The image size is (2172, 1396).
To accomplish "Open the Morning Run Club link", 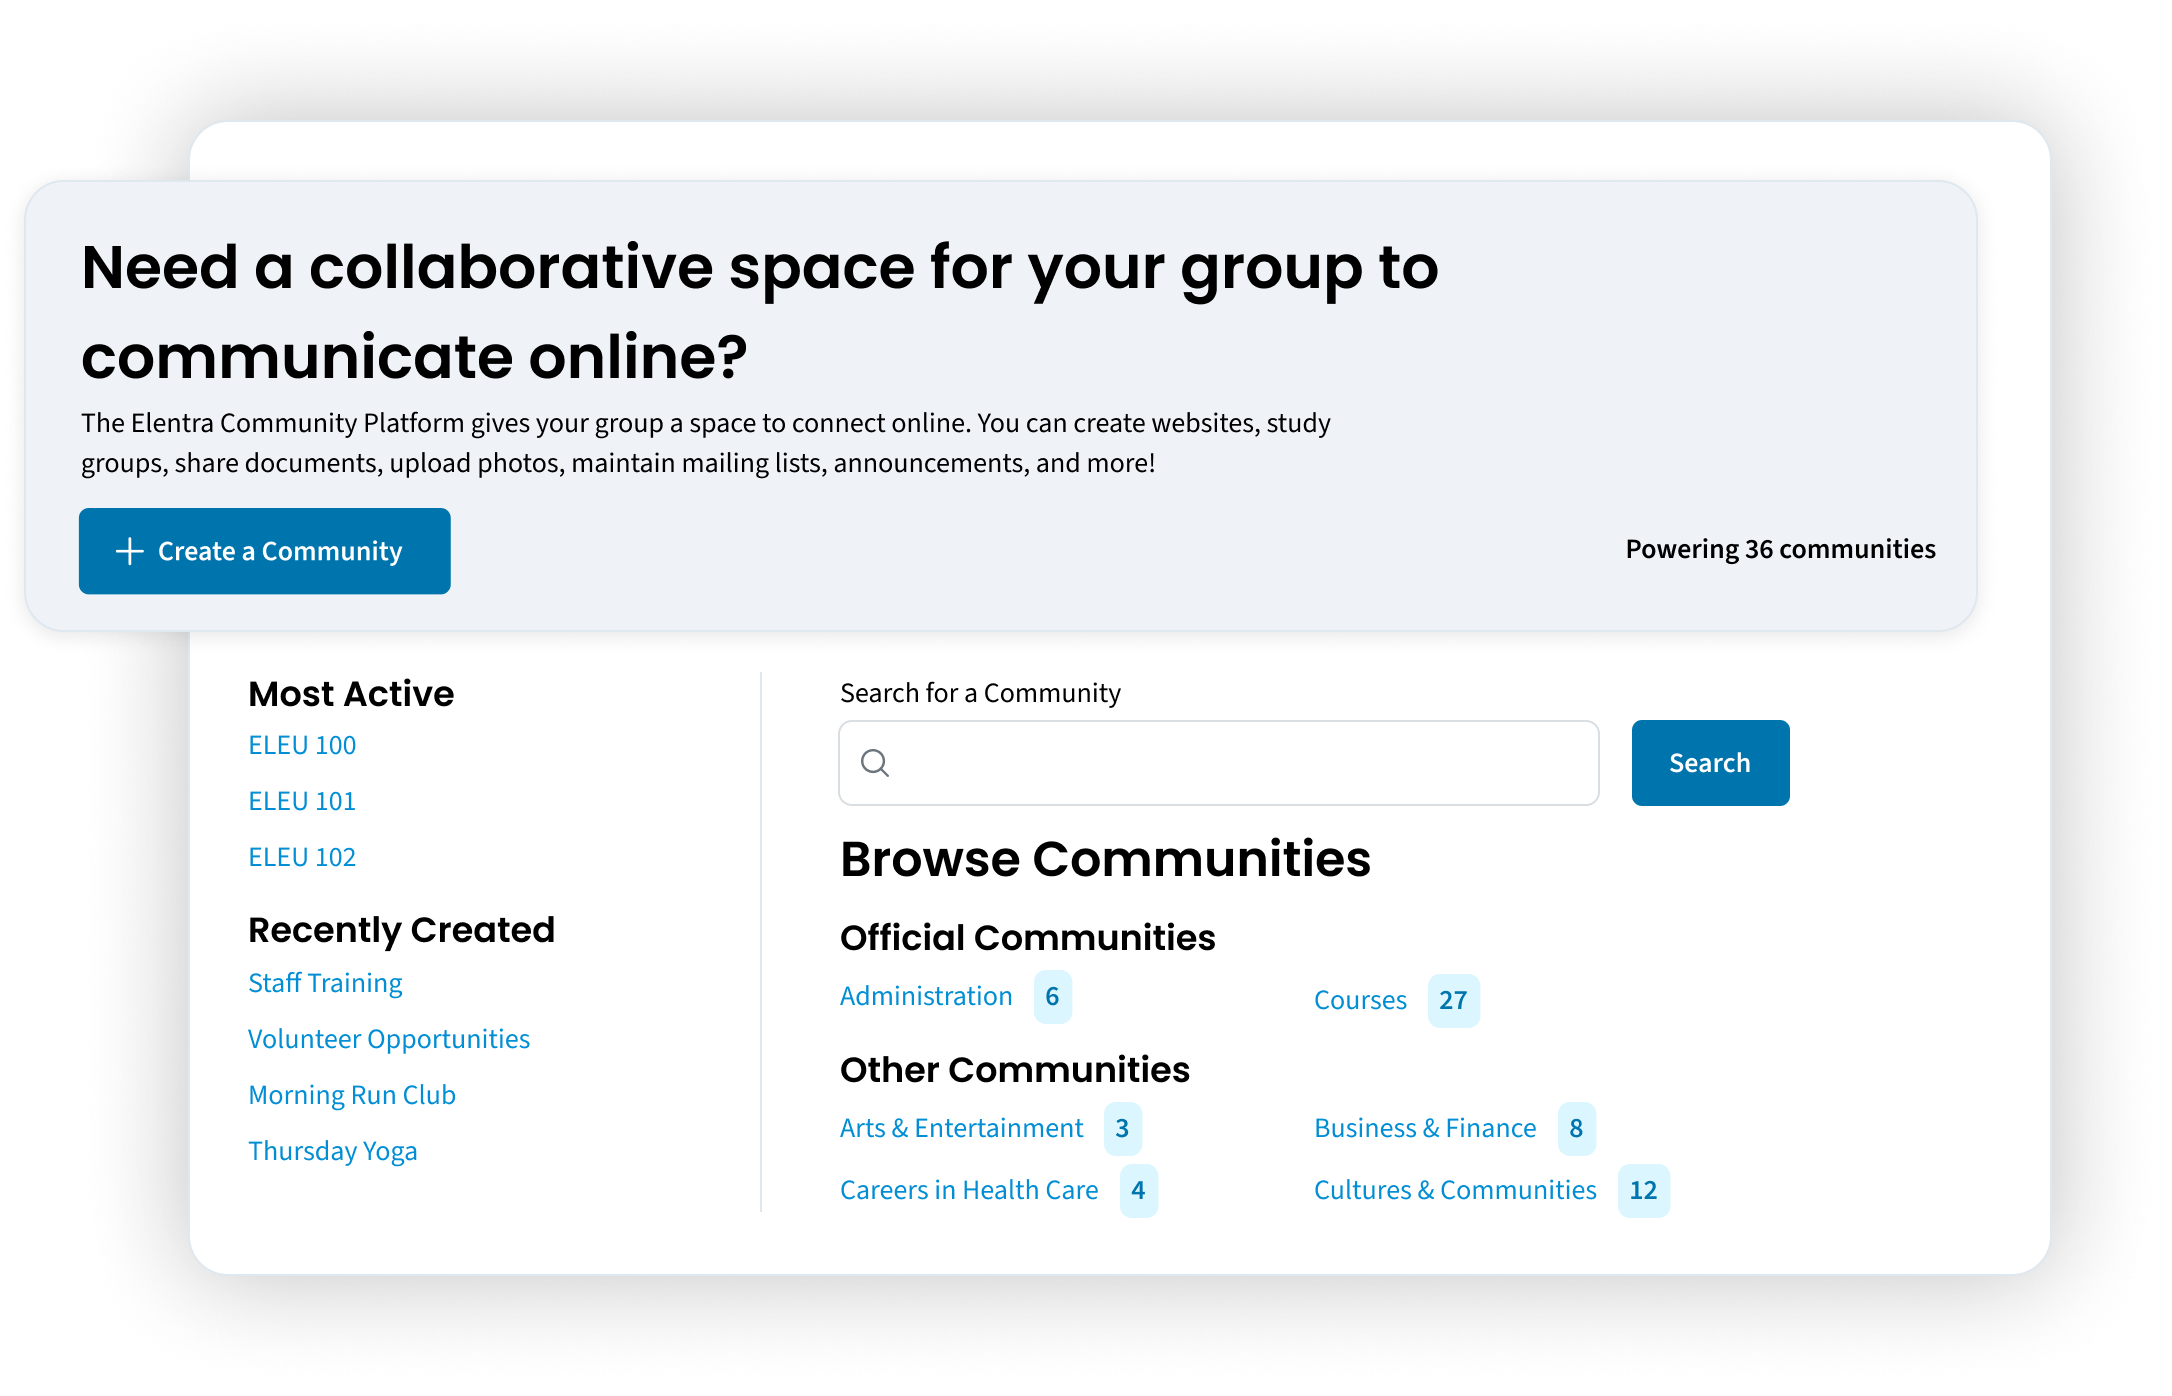I will (x=352, y=1095).
